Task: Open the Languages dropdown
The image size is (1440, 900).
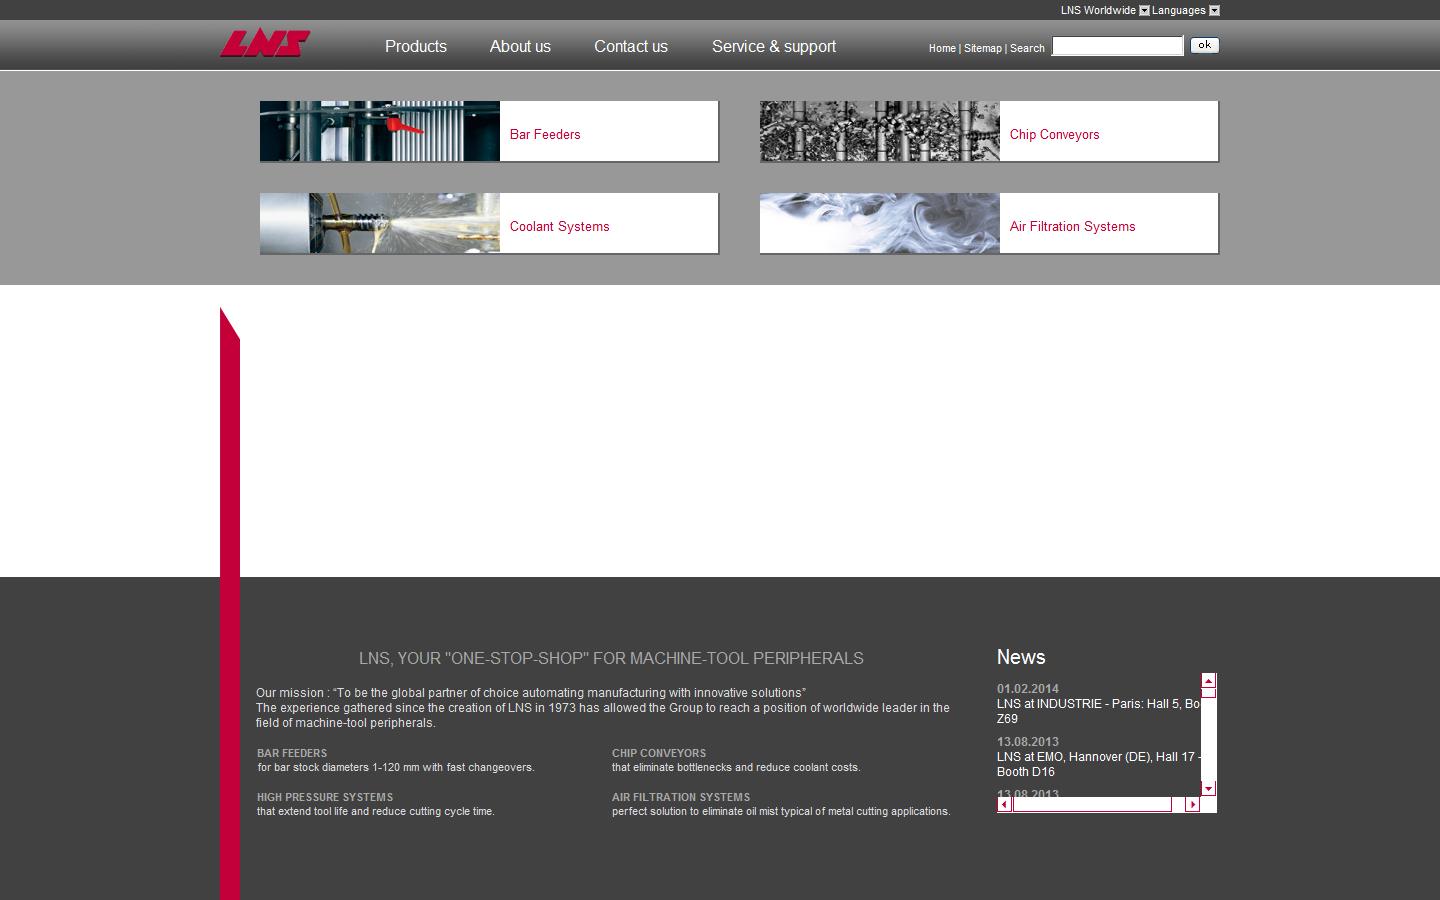Action: point(1213,10)
